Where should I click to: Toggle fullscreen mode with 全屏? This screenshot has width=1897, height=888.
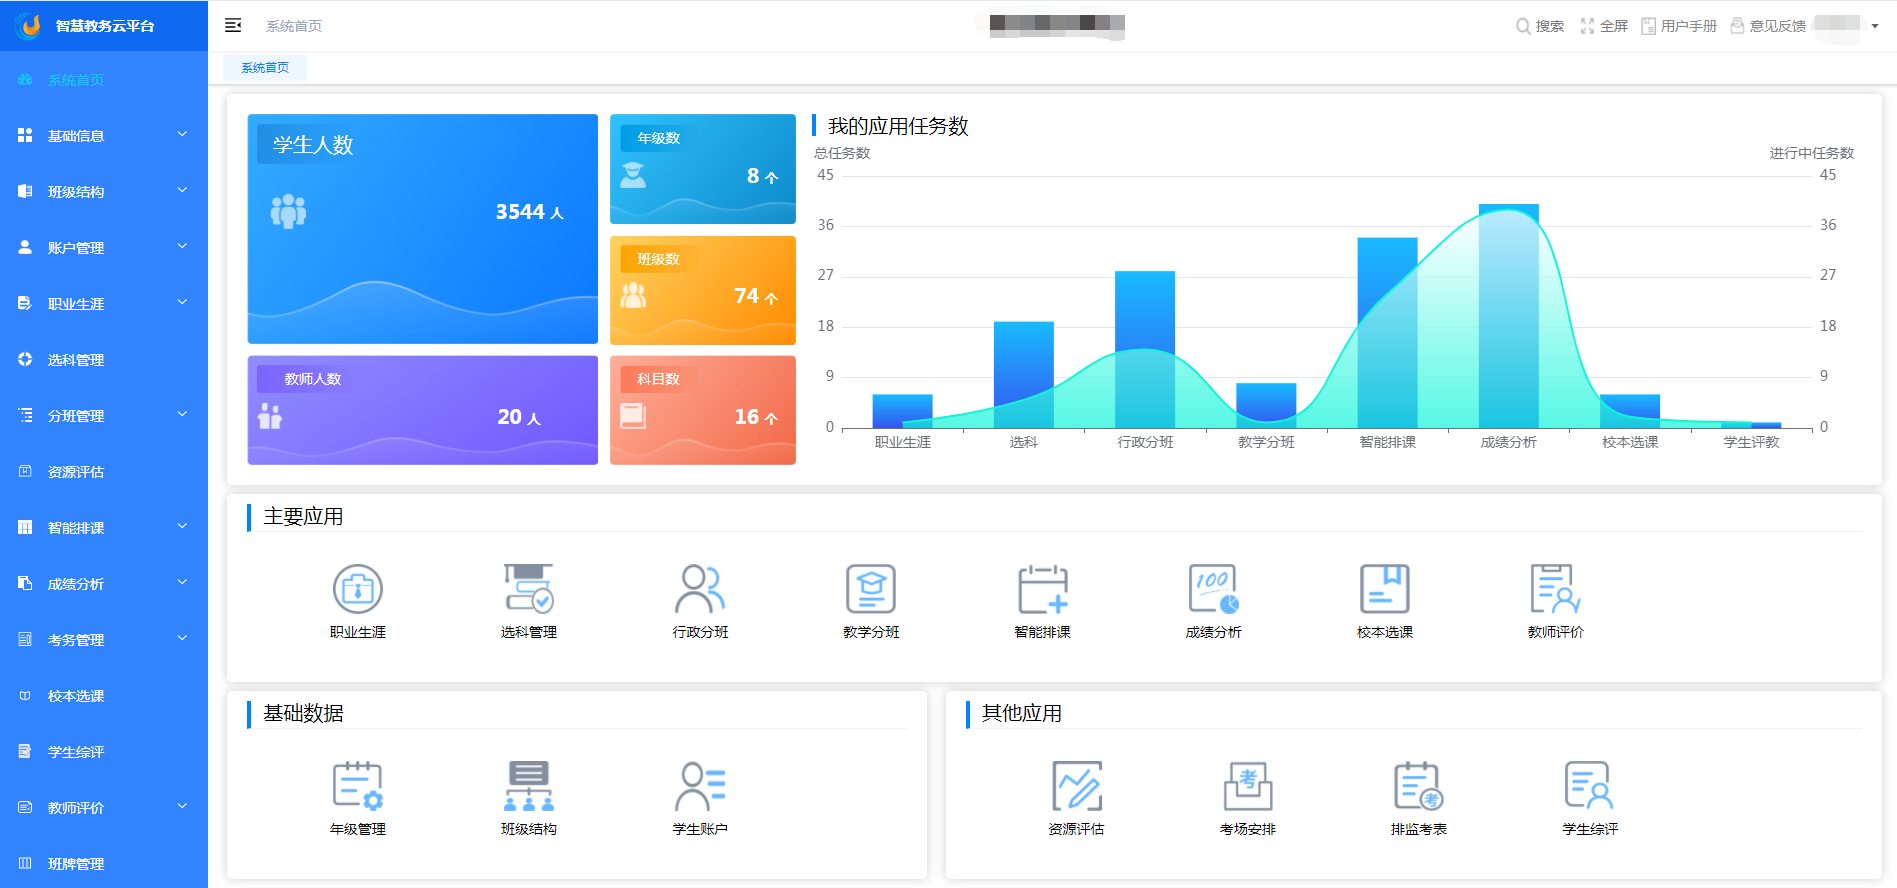click(1604, 26)
